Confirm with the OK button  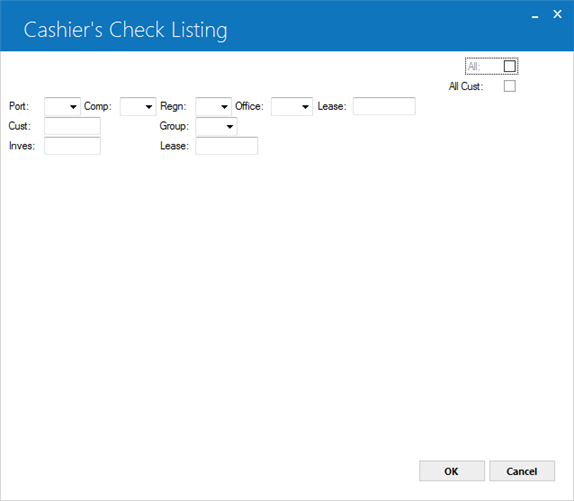coord(452,471)
